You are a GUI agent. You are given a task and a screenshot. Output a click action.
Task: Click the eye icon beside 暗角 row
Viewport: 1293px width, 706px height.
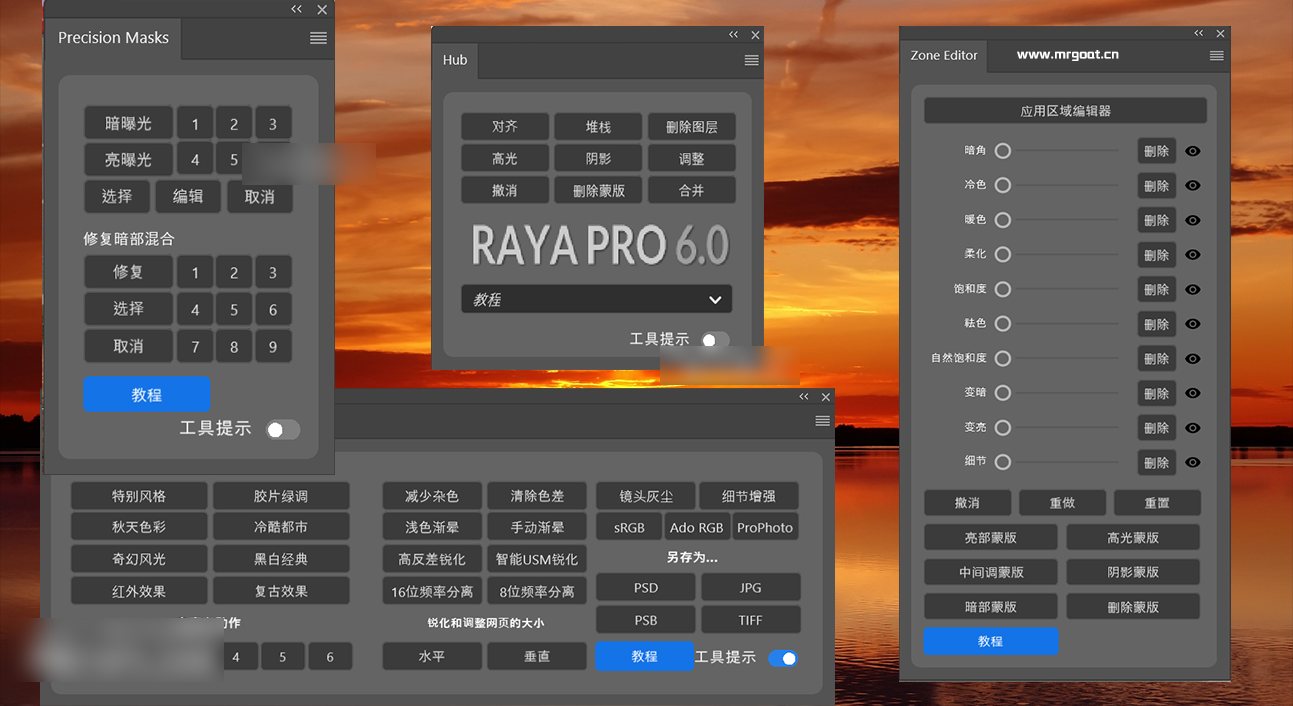coord(1193,151)
